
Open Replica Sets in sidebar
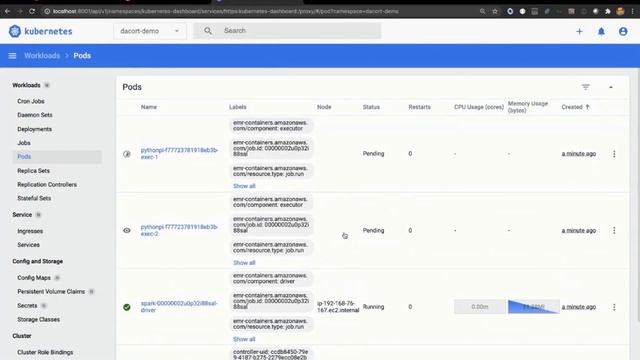click(33, 171)
